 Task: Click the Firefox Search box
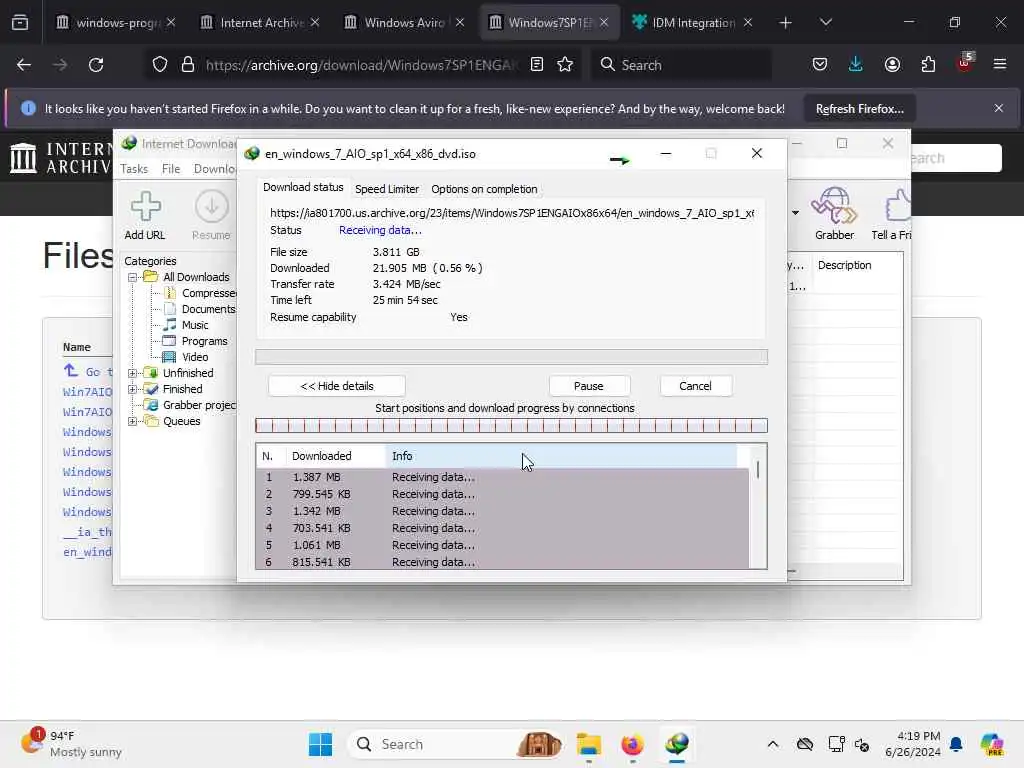coord(682,65)
